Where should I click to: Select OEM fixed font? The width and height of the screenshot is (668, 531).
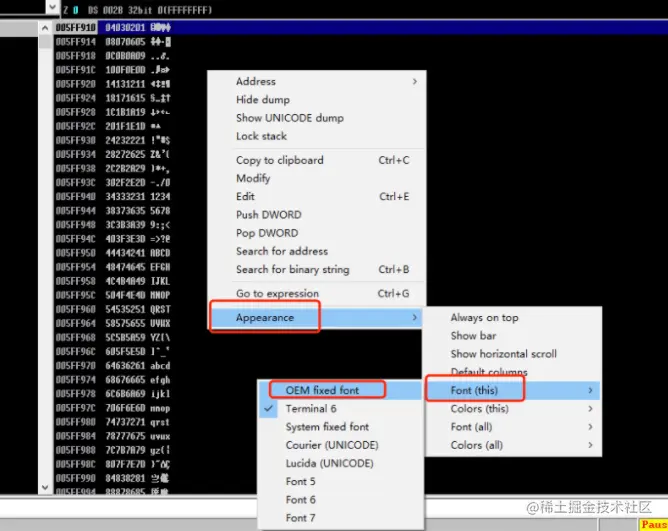pos(341,390)
